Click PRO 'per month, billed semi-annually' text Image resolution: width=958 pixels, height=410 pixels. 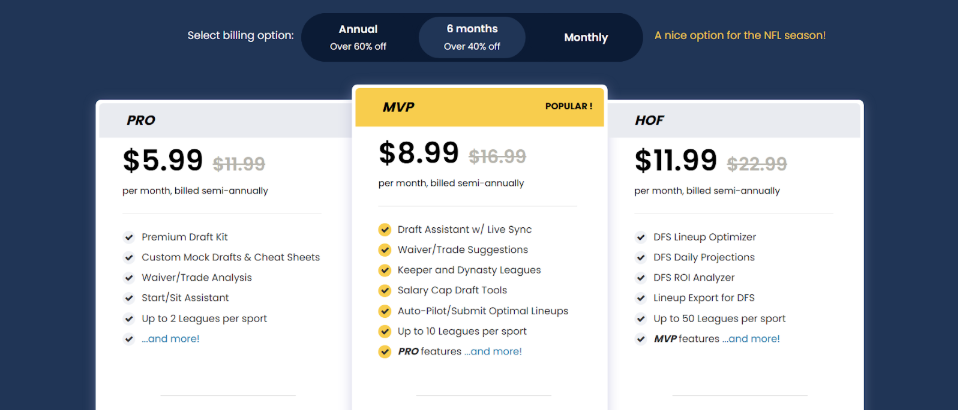pos(195,191)
